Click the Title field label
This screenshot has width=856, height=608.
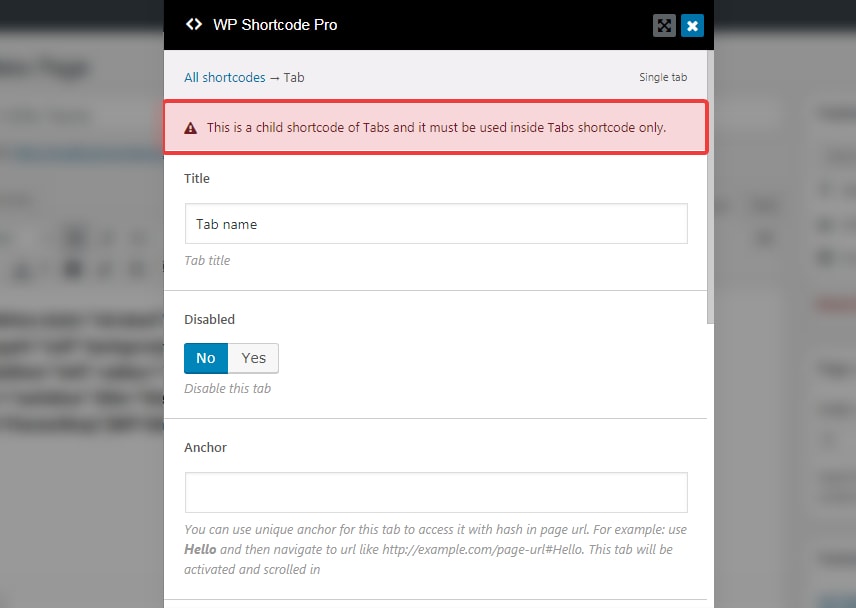(x=197, y=178)
